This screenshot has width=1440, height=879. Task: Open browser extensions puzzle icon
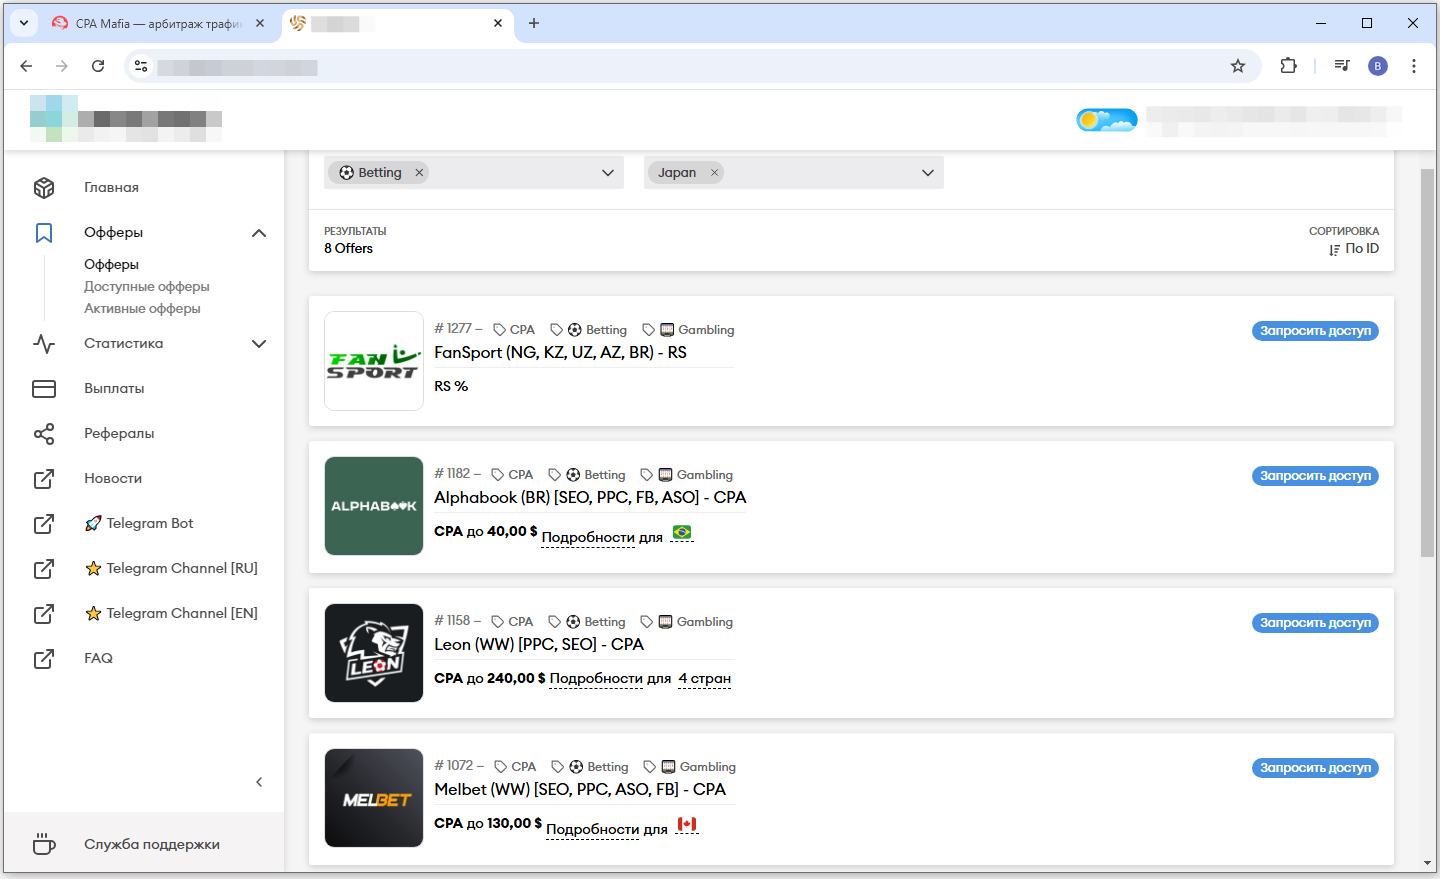click(1289, 66)
